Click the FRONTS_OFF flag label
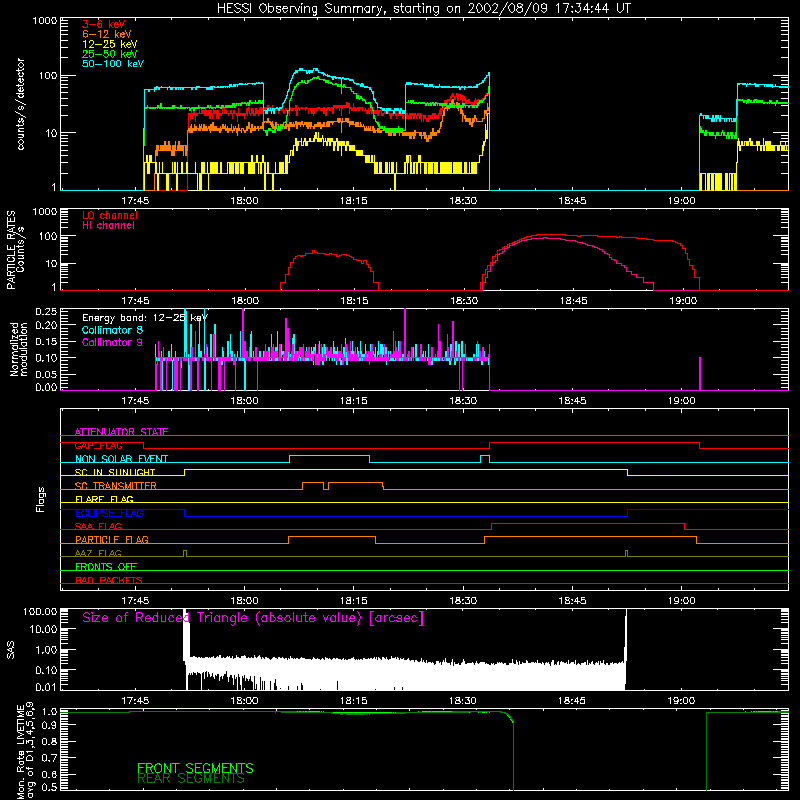The image size is (800, 800). point(106,567)
